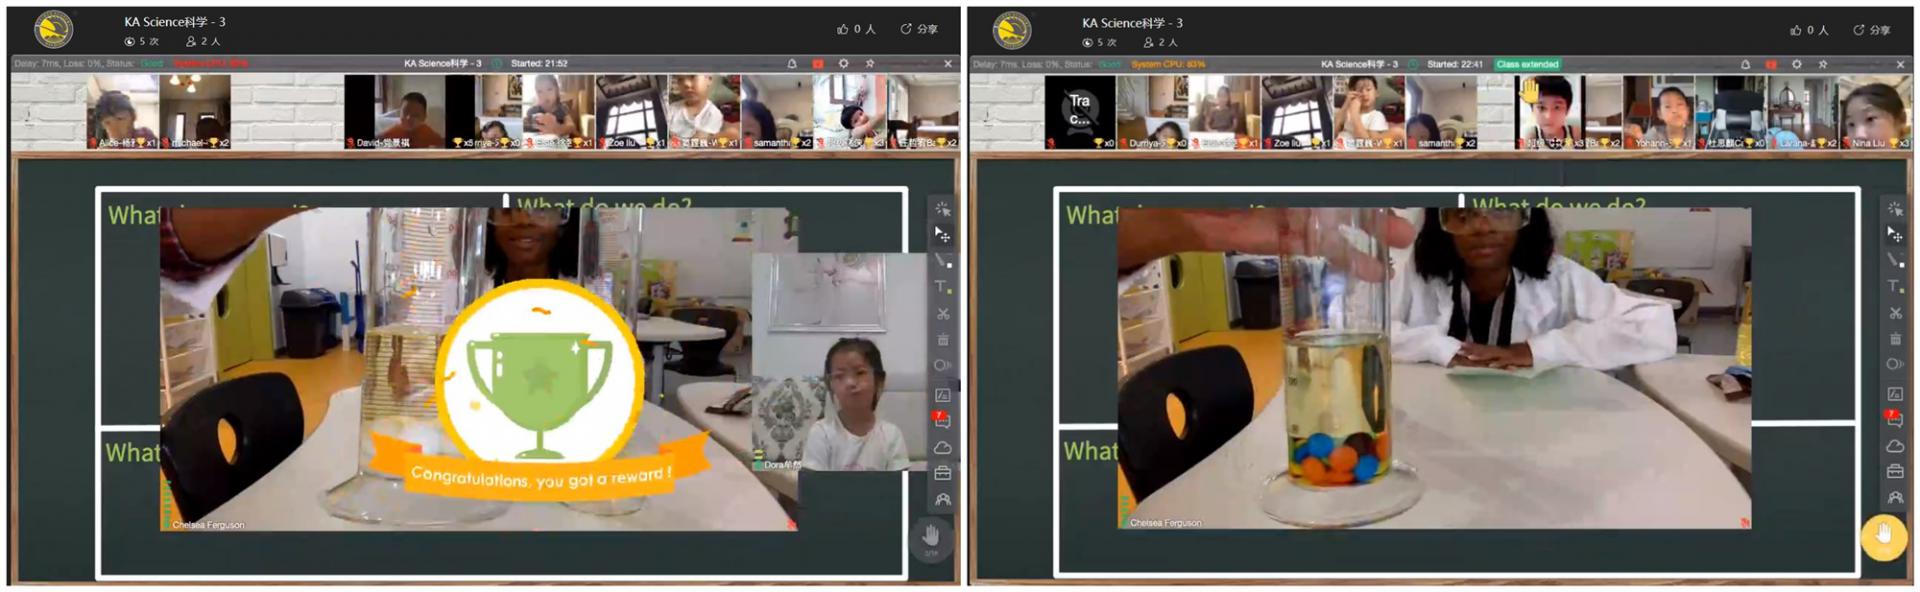
Task: Select Alice's video thumbnail in left strip
Action: pyautogui.click(x=123, y=112)
